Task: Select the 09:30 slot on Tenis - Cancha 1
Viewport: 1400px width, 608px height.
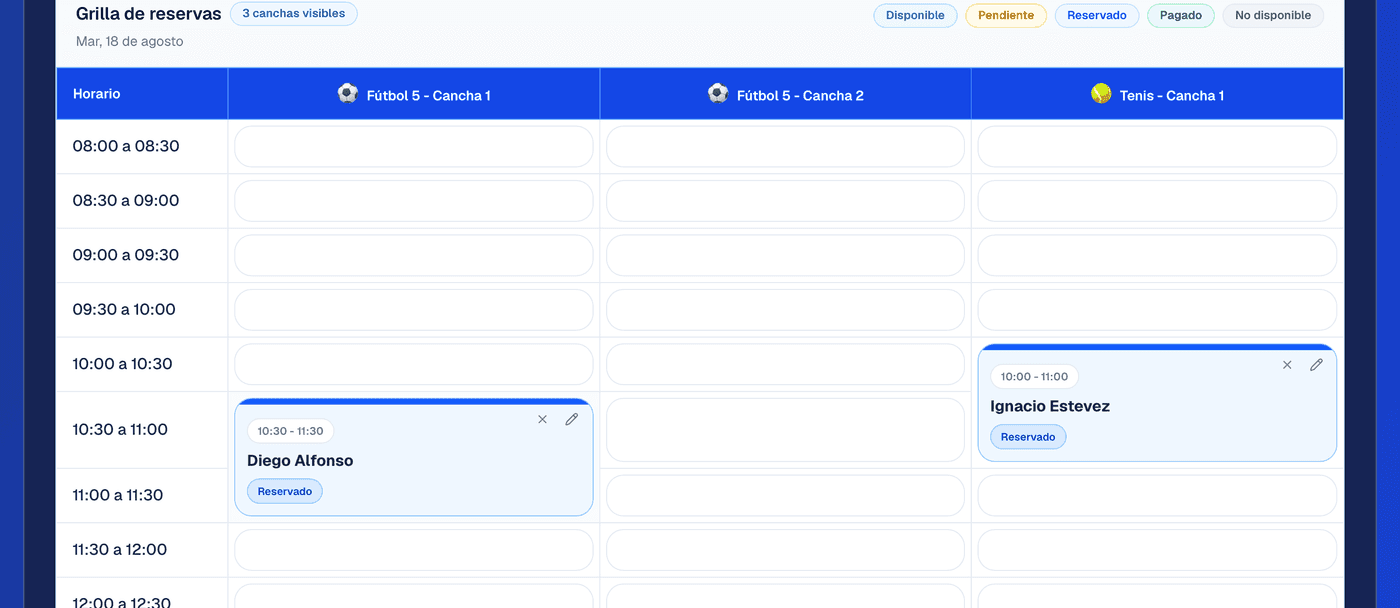Action: coord(1157,310)
